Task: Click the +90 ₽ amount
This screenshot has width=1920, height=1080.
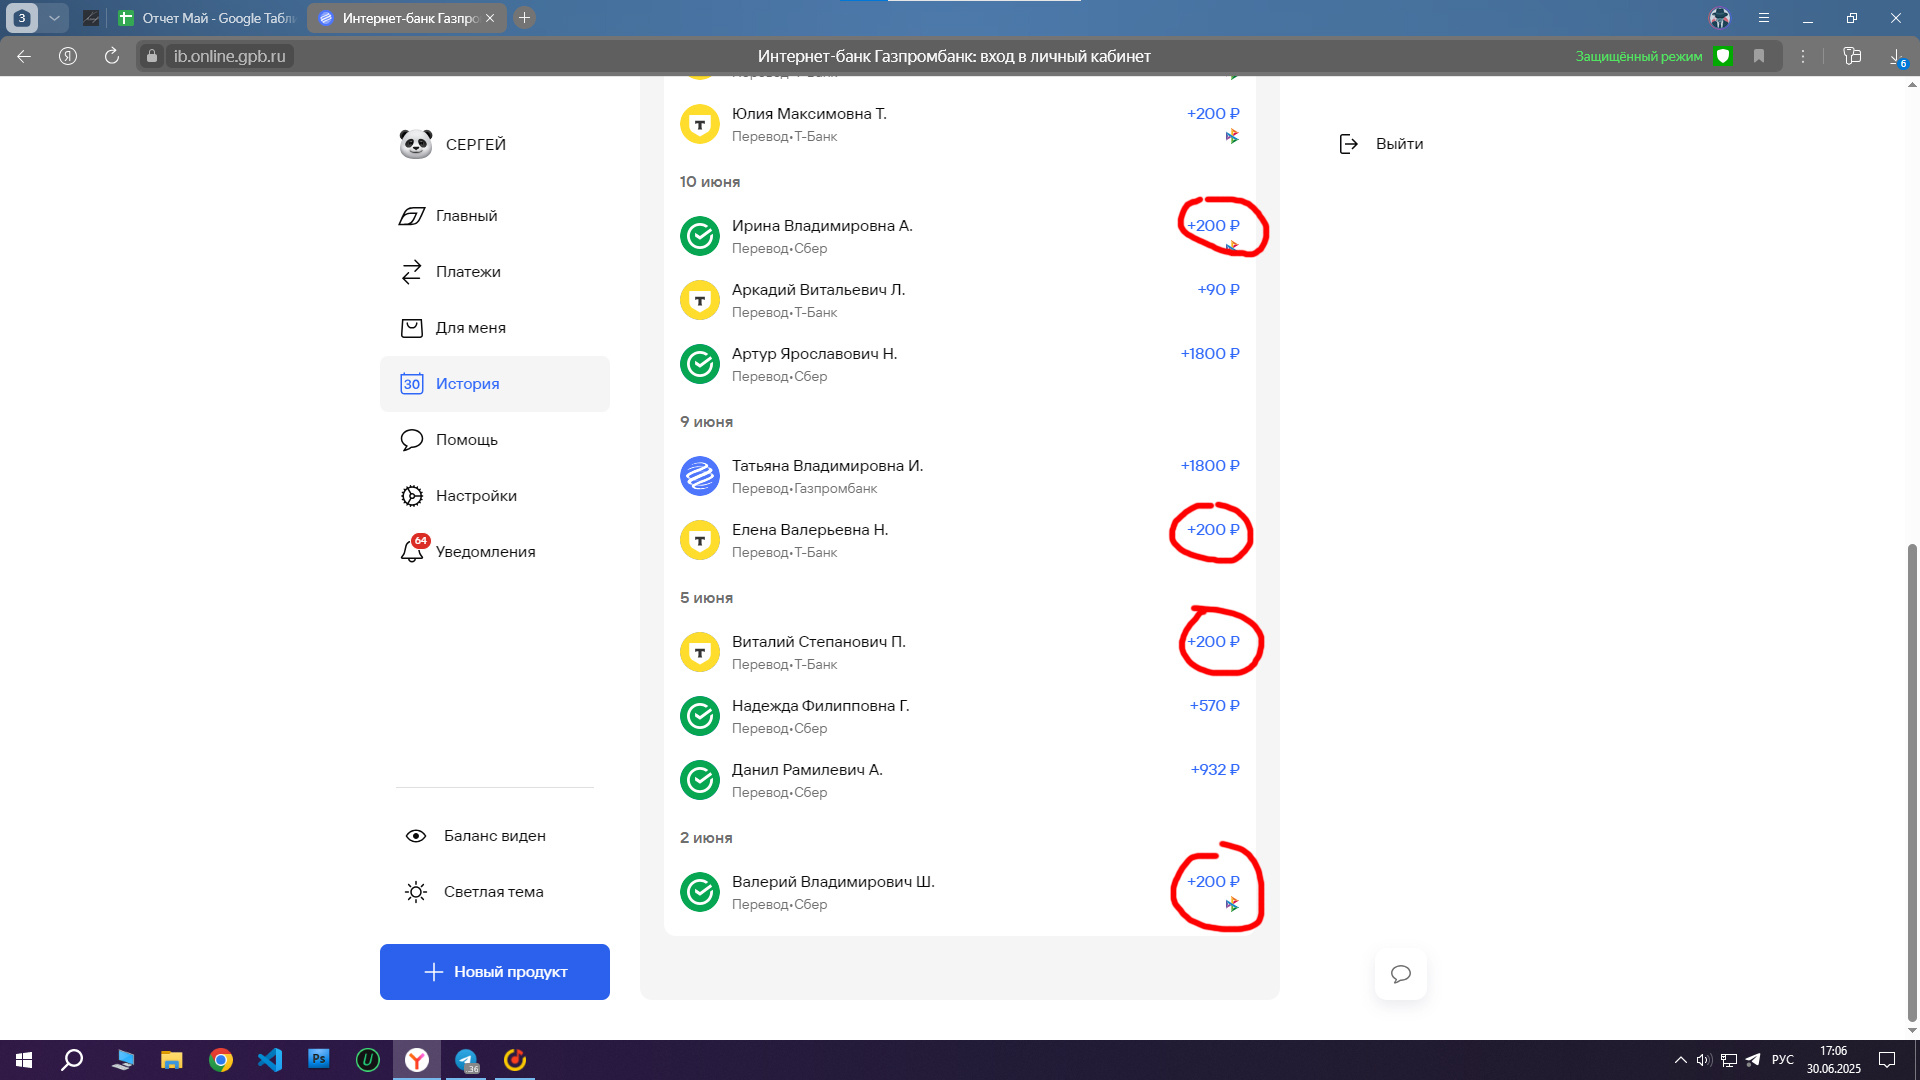Action: [1218, 290]
